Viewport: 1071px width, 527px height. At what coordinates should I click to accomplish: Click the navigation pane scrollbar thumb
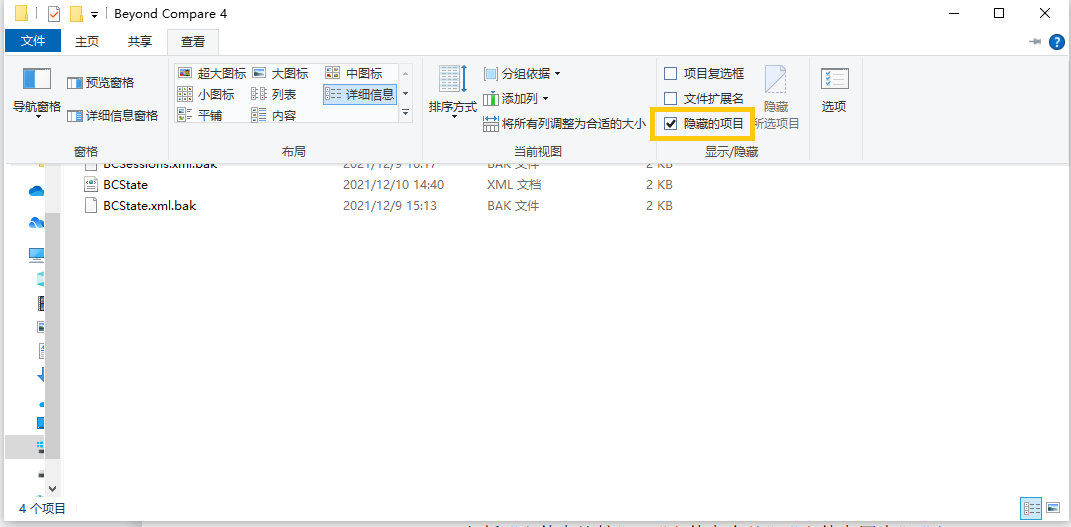53,334
